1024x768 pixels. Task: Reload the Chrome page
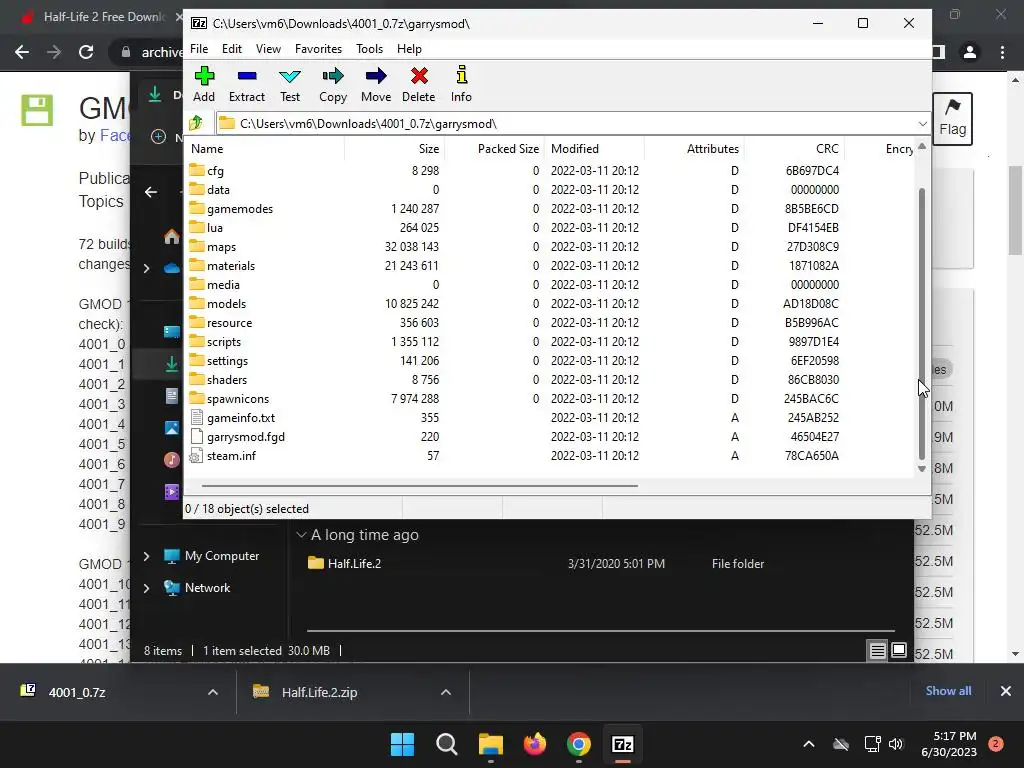pos(86,52)
